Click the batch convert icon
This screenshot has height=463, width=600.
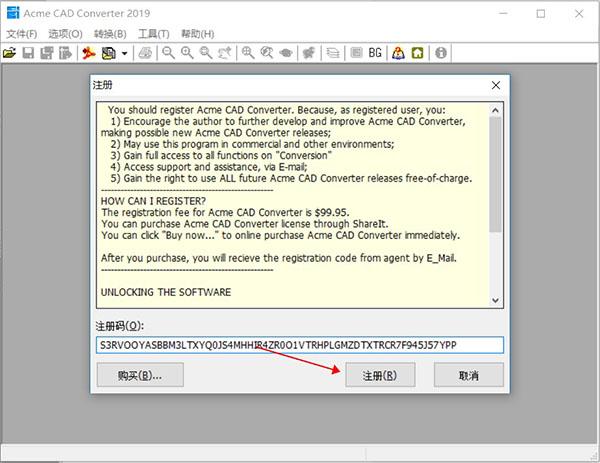pos(109,53)
